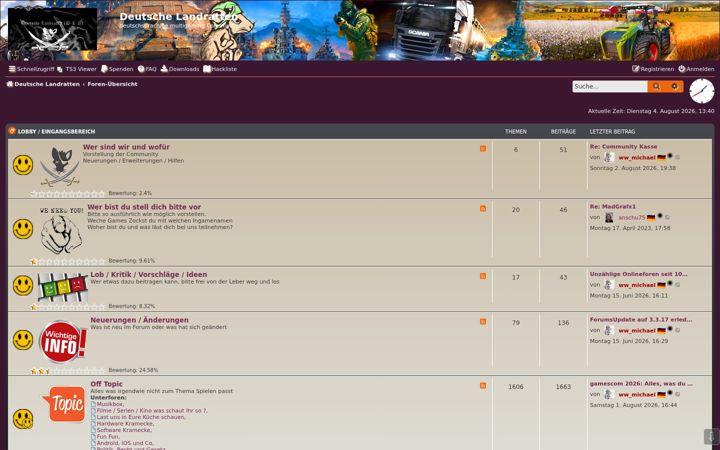720x450 pixels.
Task: Click anschu75 avatar image
Action: tap(609, 217)
